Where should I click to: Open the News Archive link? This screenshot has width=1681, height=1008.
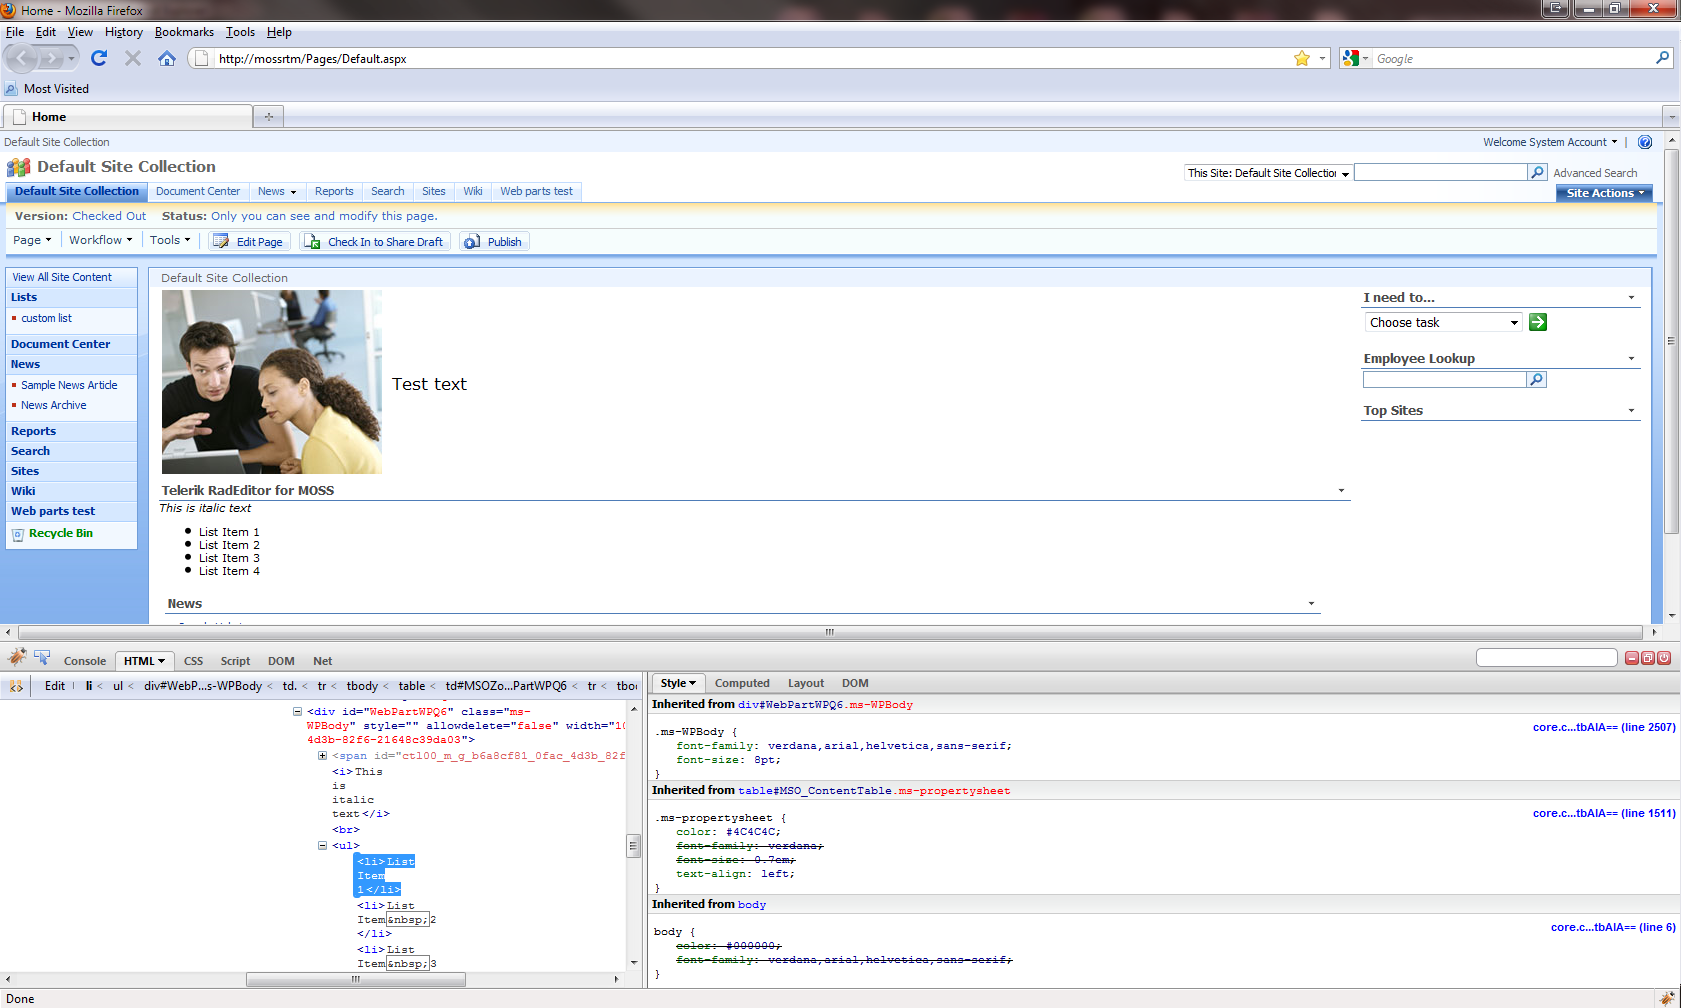[x=54, y=405]
